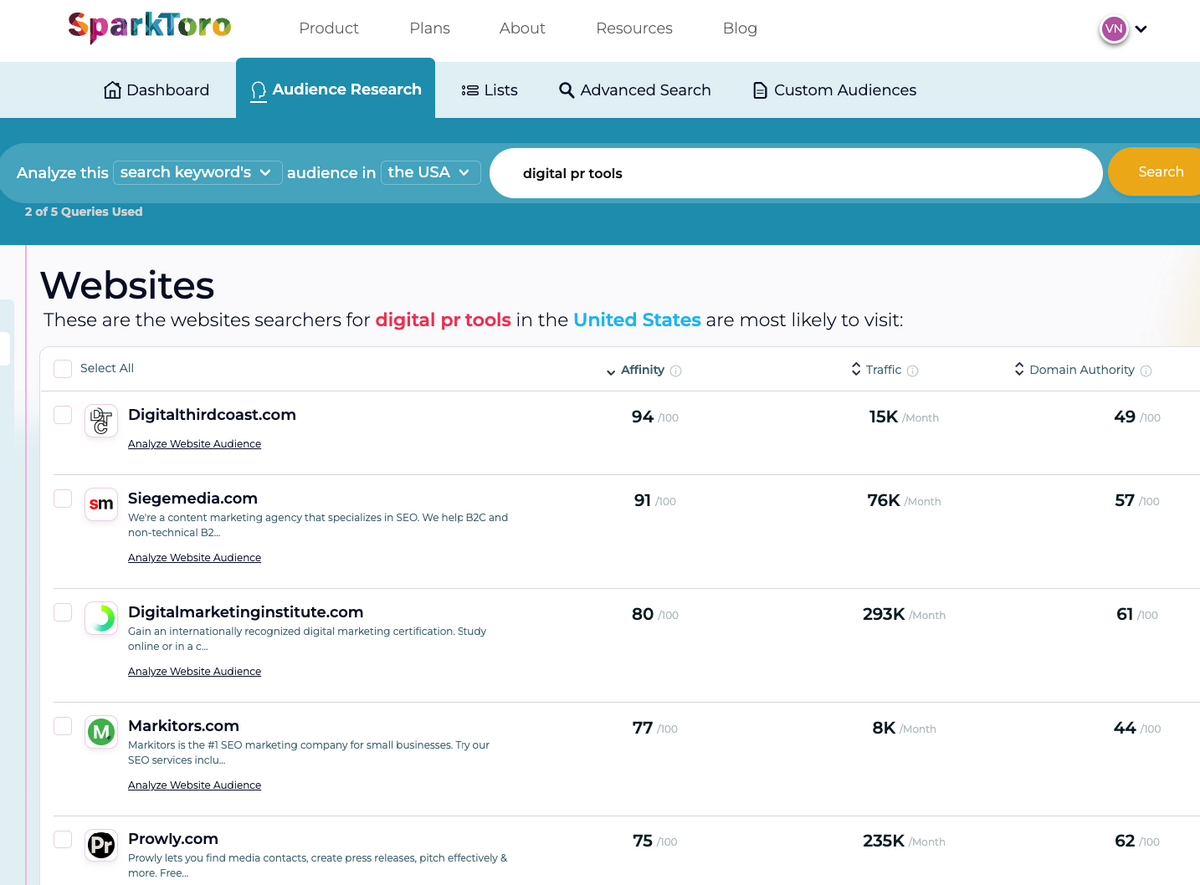Check the Siegemedia.com row checkbox
Image resolution: width=1200 pixels, height=885 pixels.
(x=62, y=498)
